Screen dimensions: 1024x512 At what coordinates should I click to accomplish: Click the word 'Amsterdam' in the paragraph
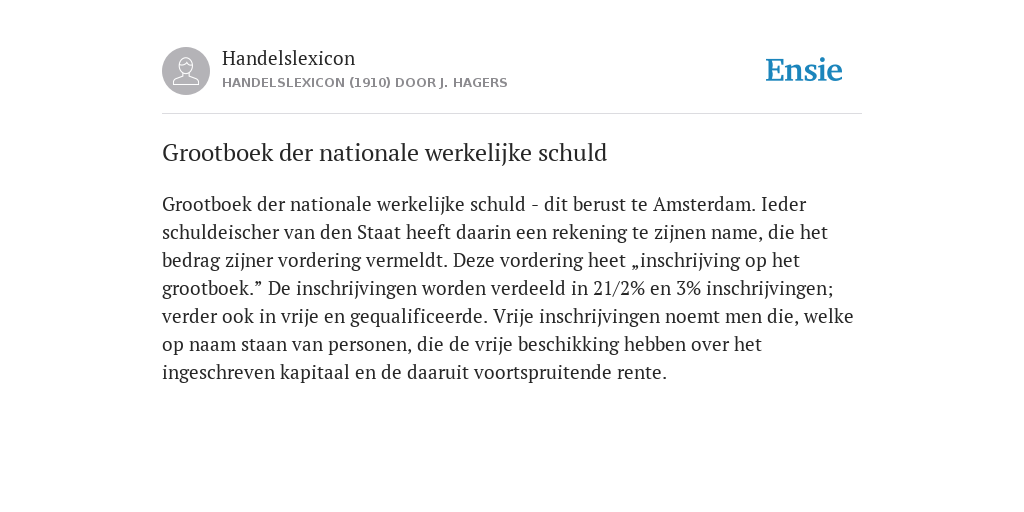point(701,204)
